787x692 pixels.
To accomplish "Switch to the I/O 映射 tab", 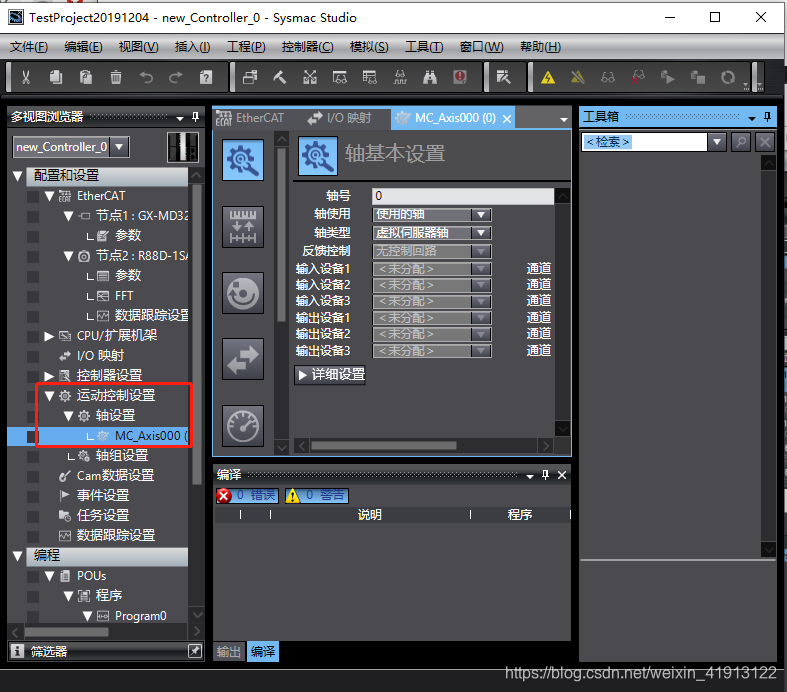I will [340, 118].
